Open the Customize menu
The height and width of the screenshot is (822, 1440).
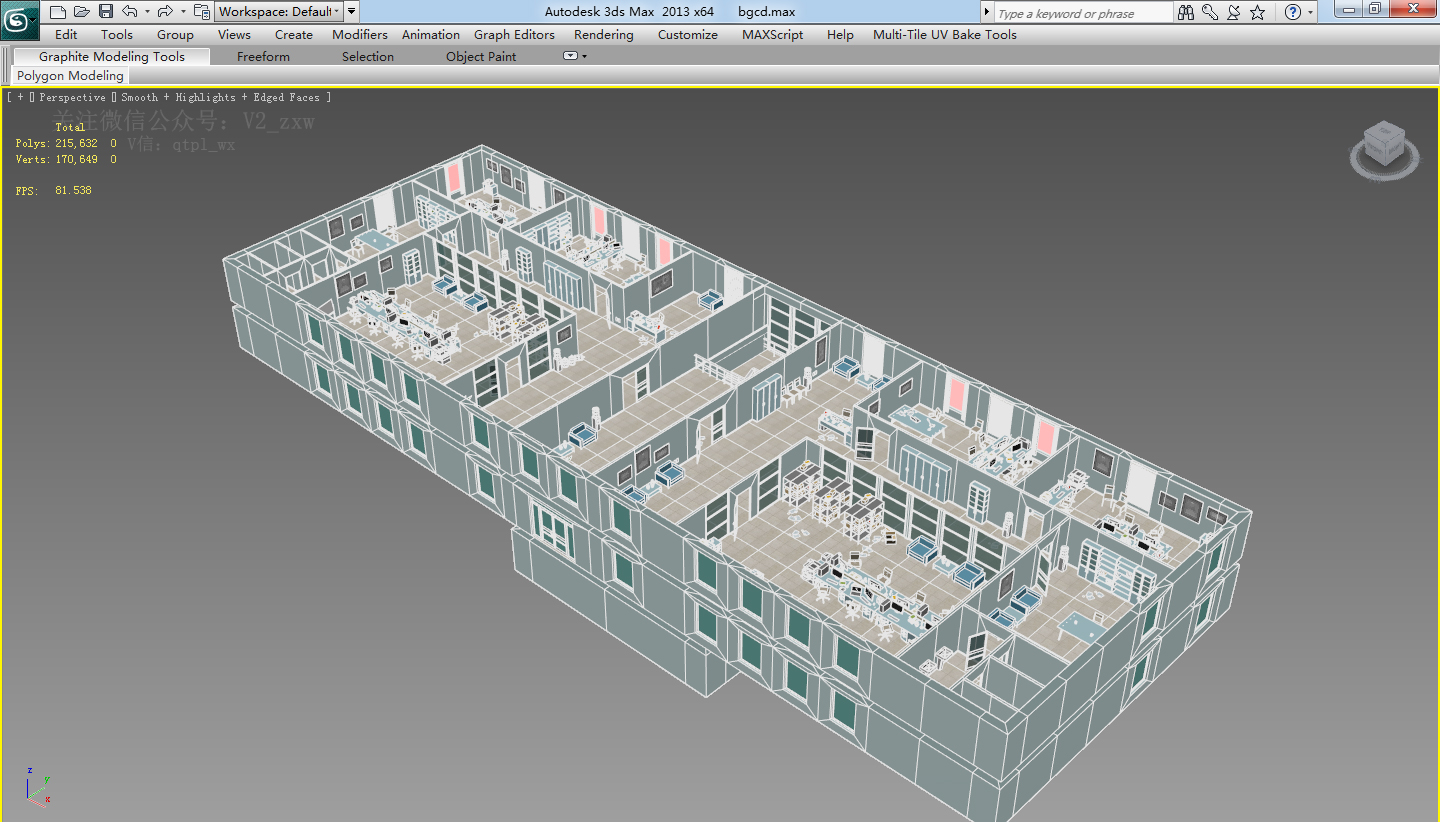(x=688, y=34)
